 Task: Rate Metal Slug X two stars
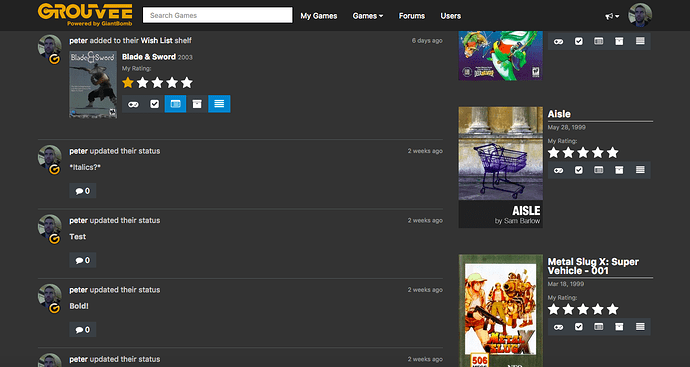click(568, 309)
